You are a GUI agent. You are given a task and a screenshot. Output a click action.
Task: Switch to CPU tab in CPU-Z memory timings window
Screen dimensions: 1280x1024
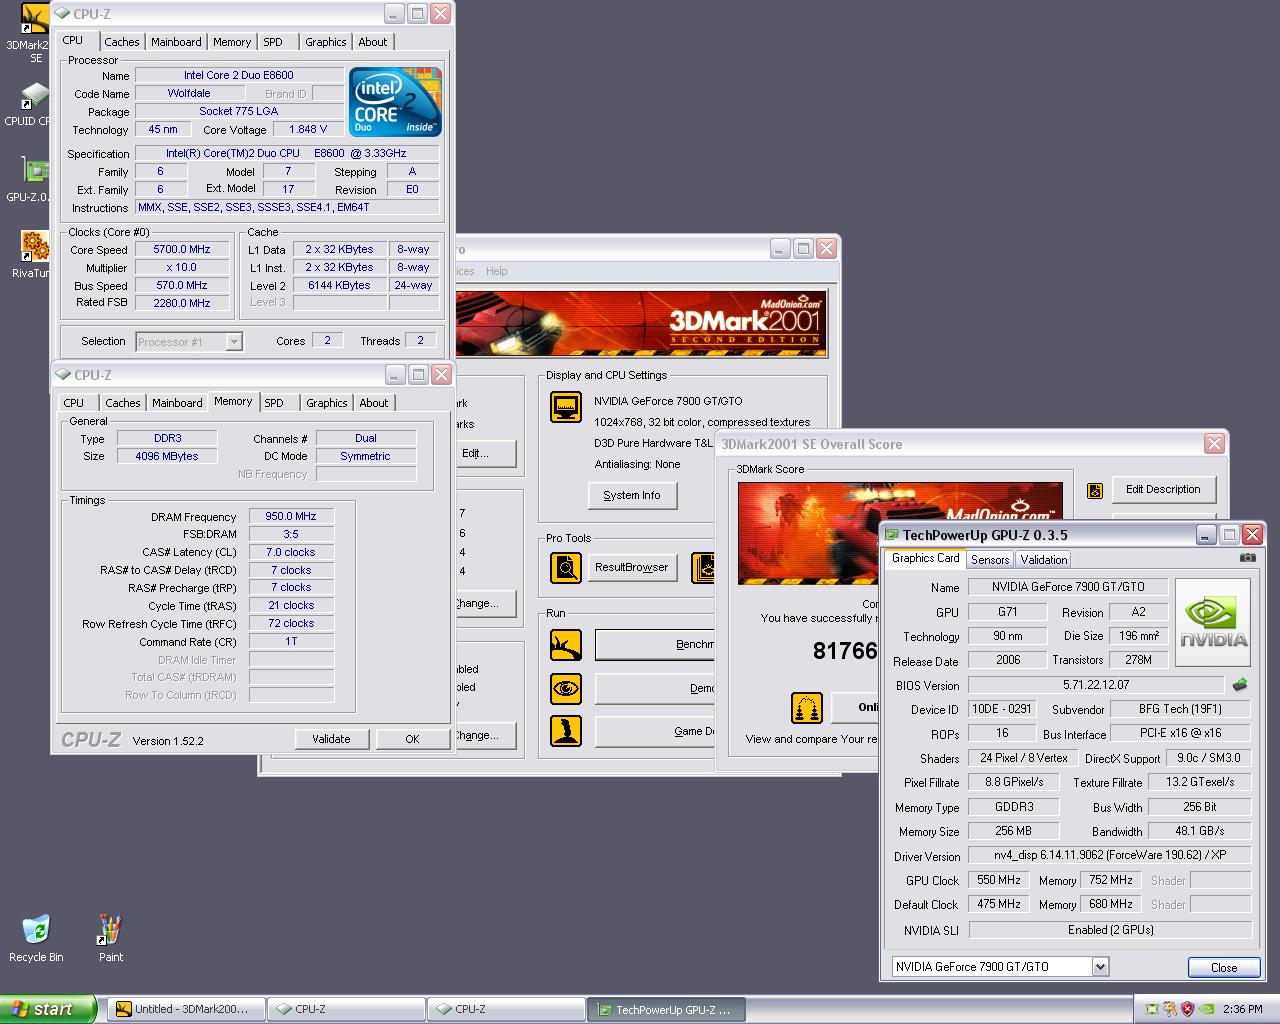(74, 403)
